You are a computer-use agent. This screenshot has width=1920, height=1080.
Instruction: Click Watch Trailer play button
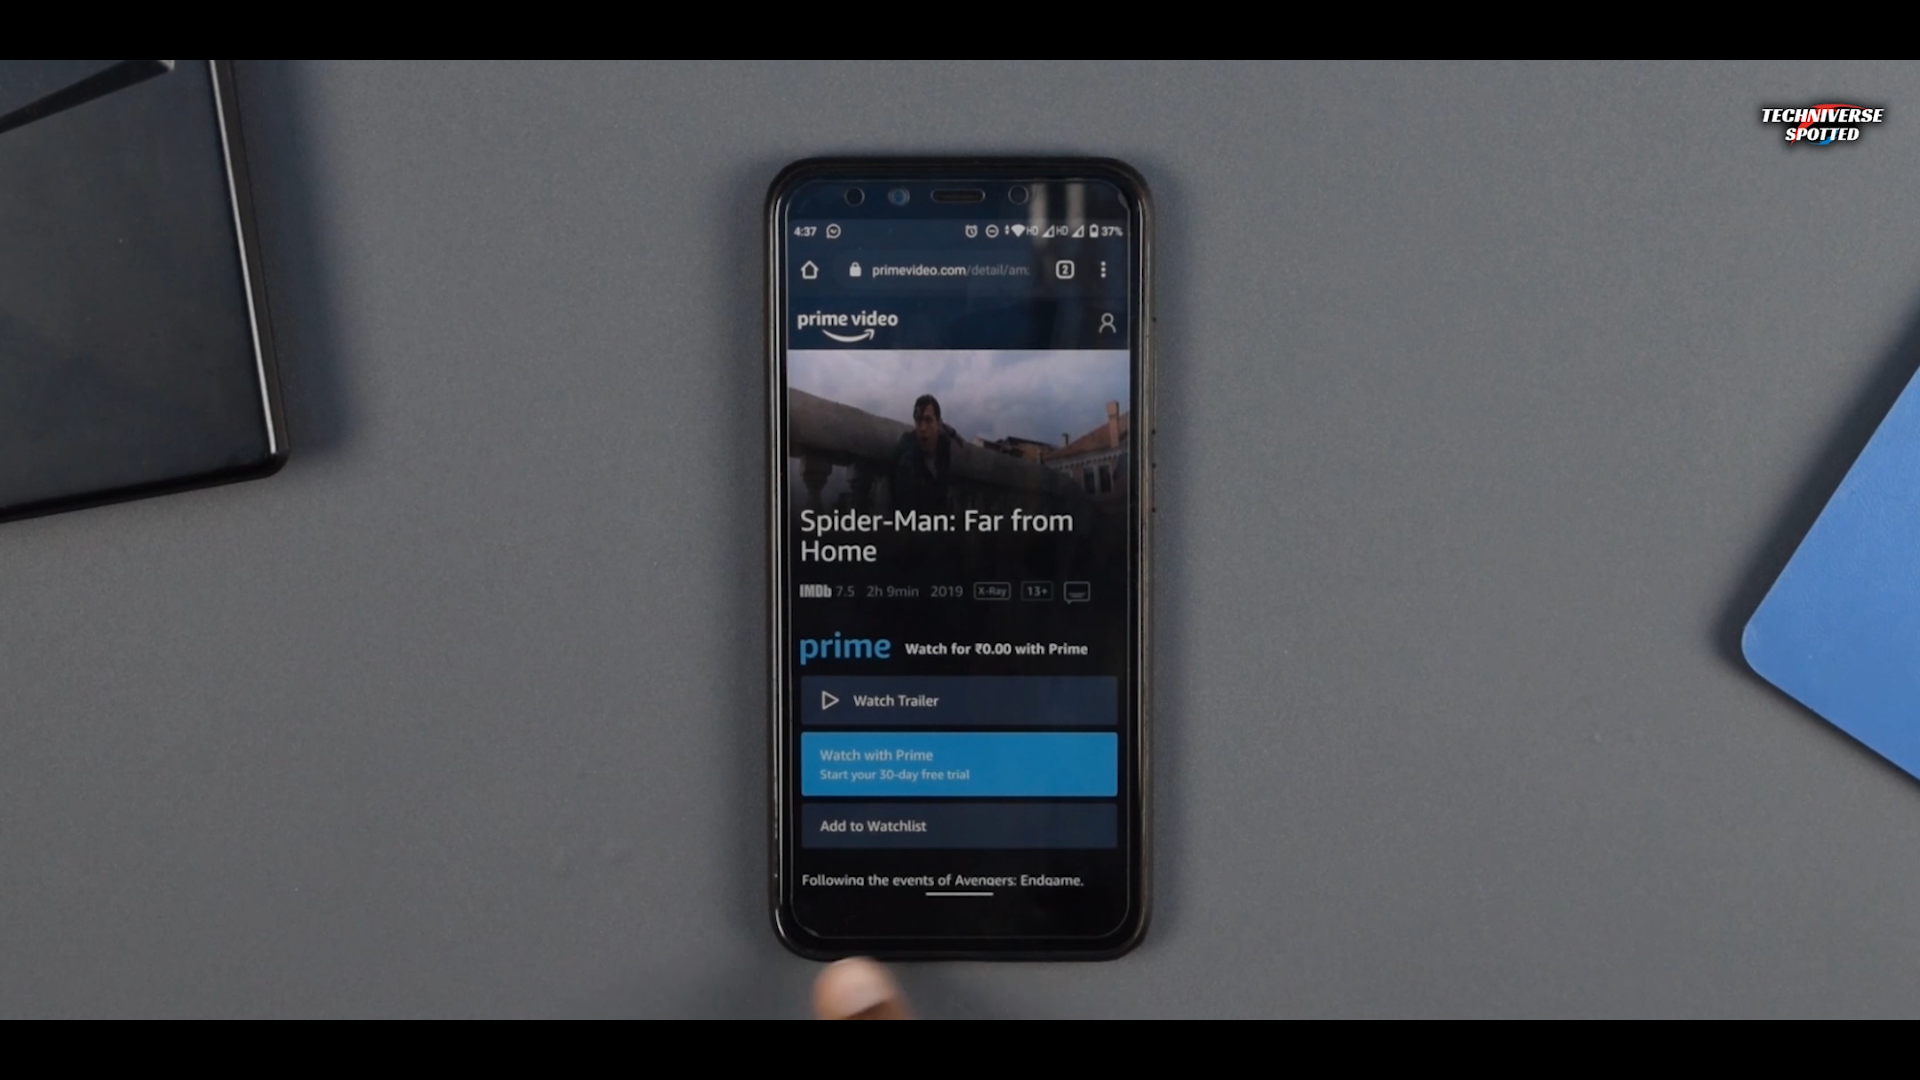coord(829,699)
